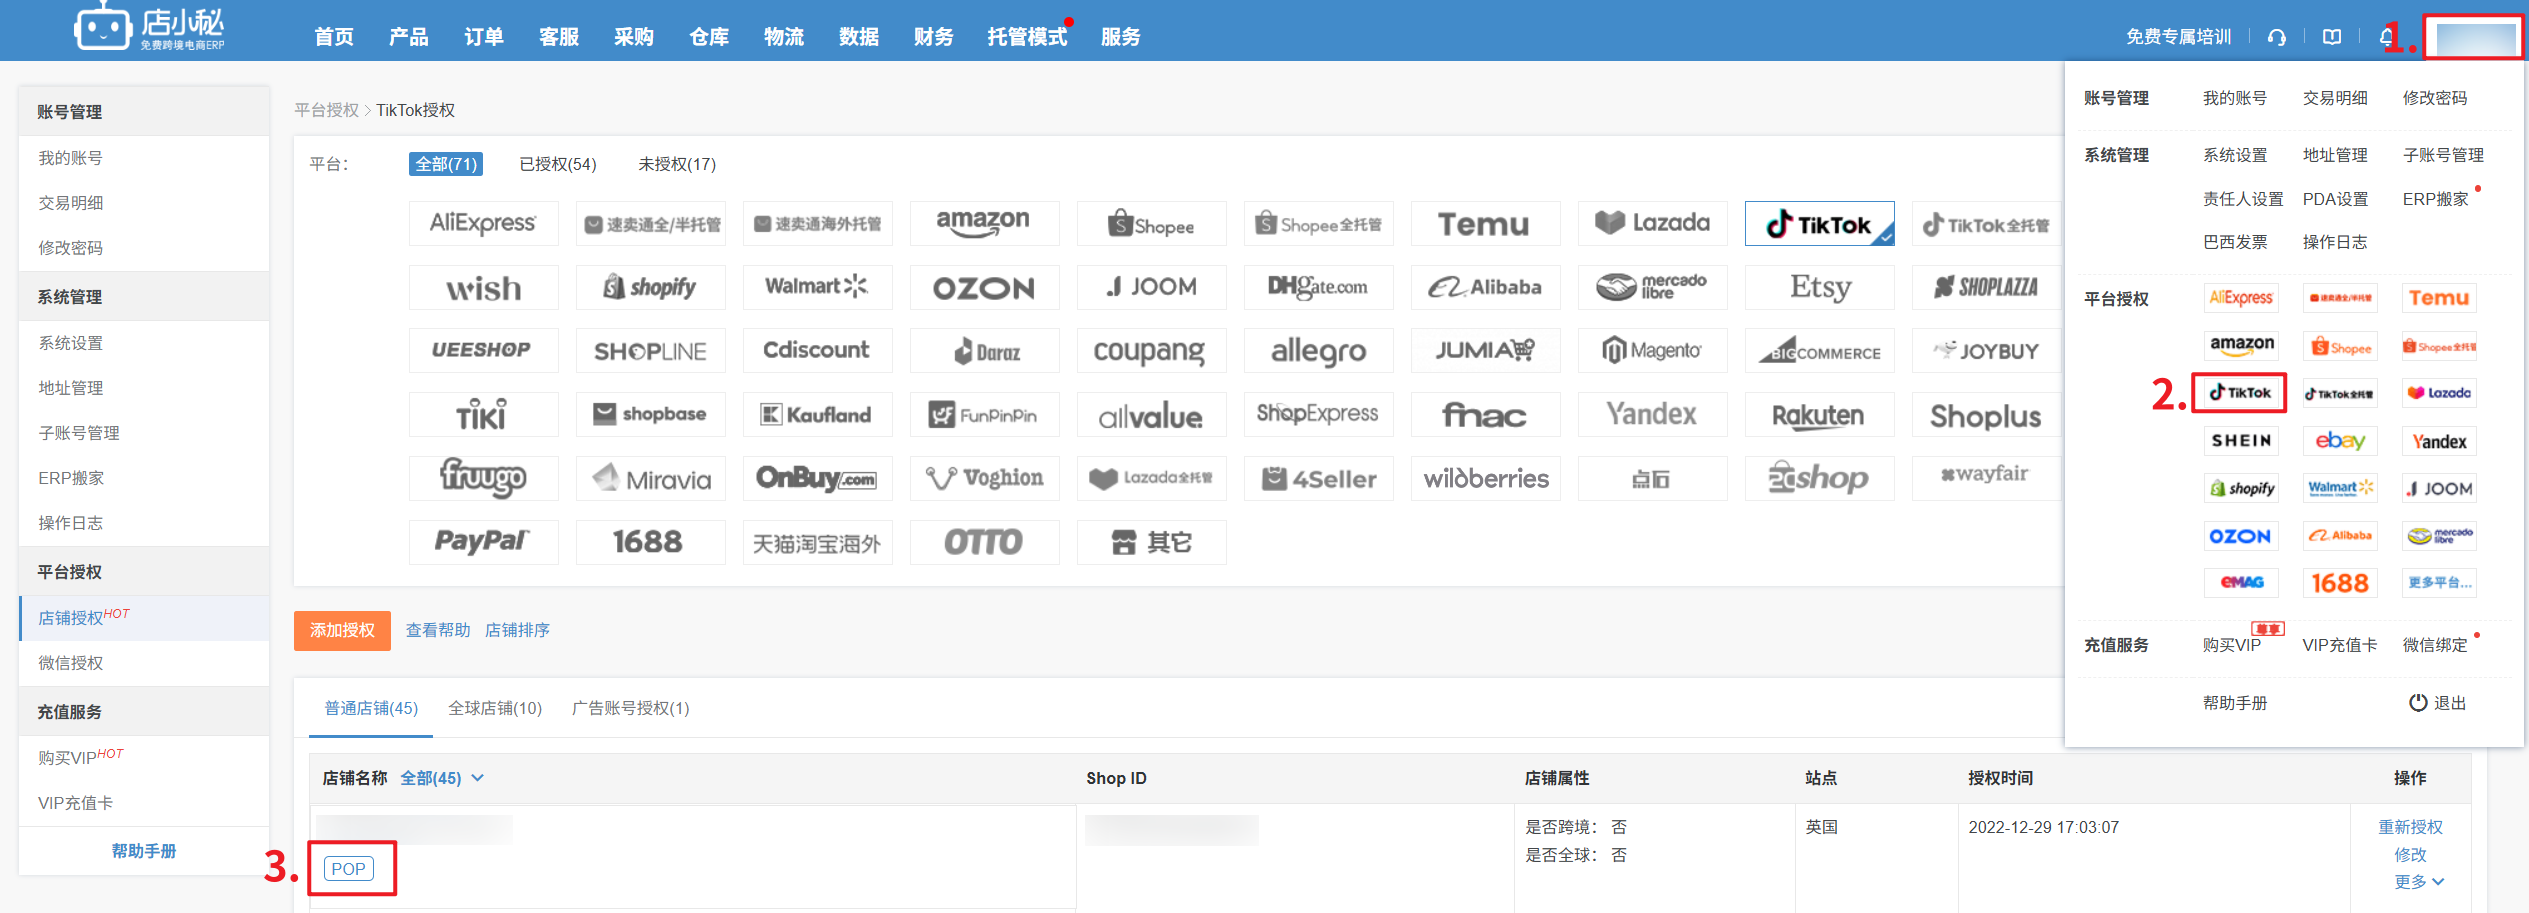The width and height of the screenshot is (2529, 913).
Task: Select the Etsy platform logo
Action: click(x=1820, y=288)
